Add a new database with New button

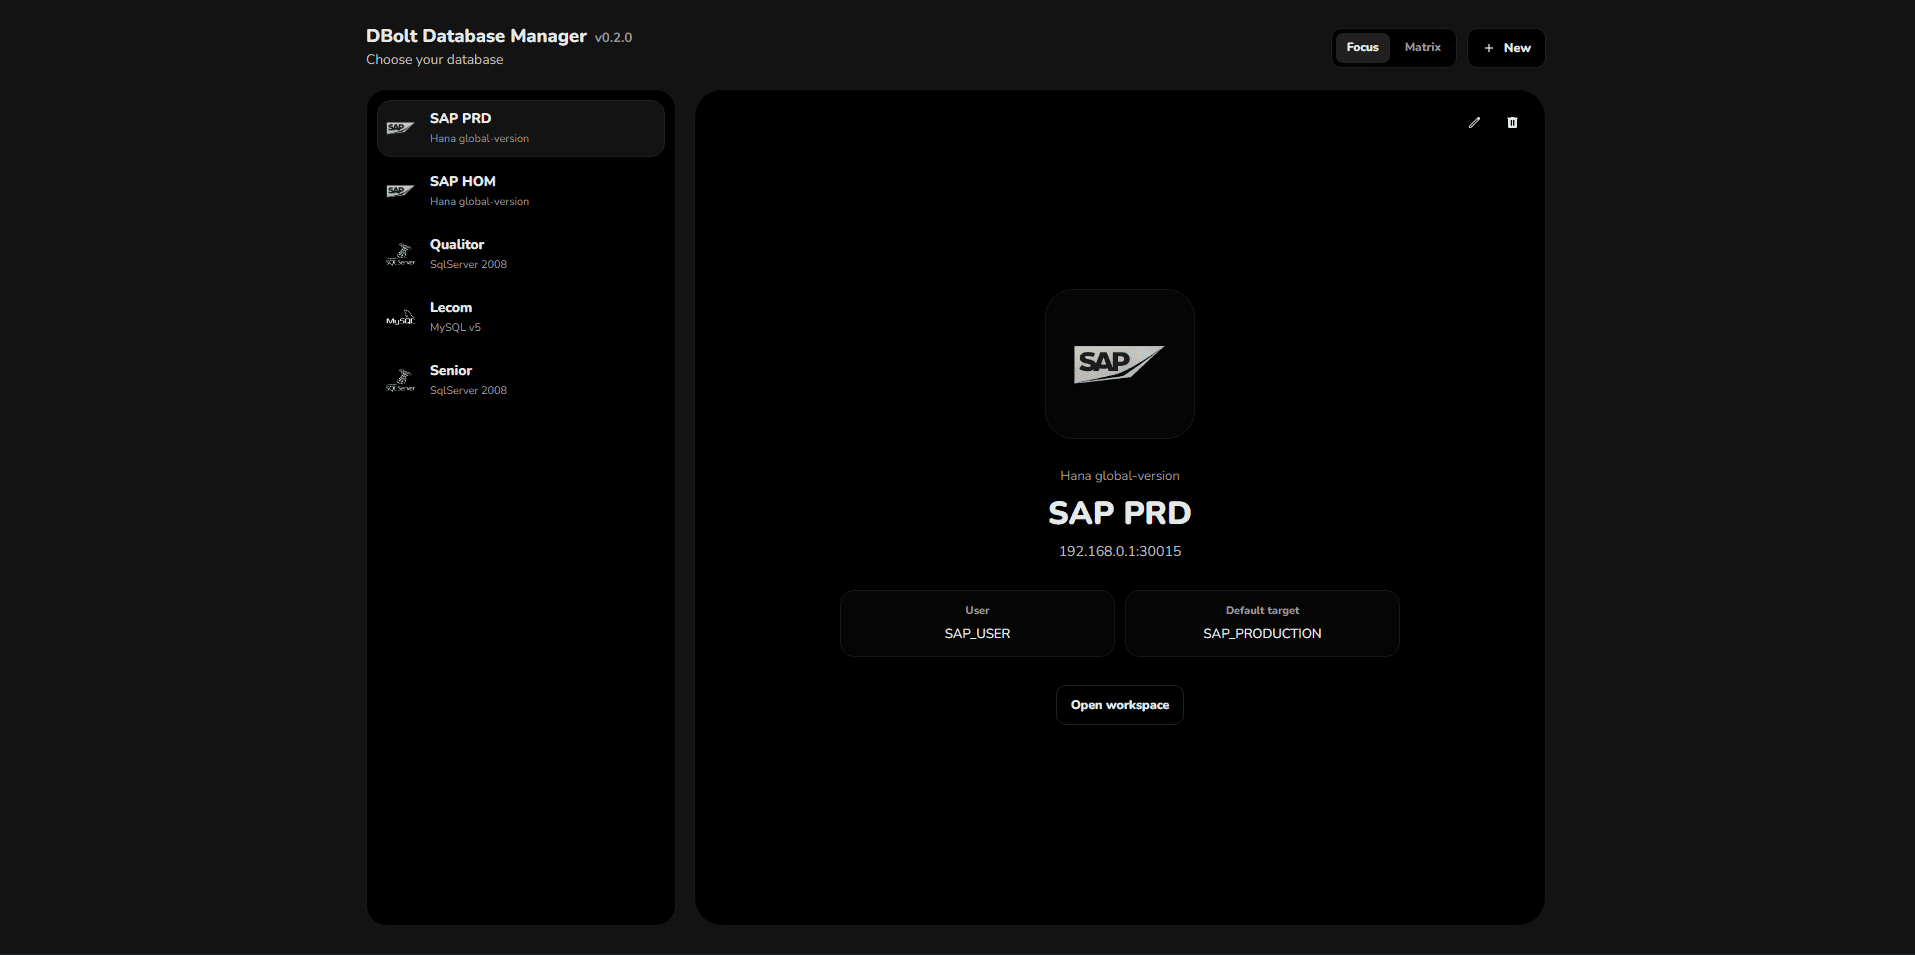[1506, 48]
